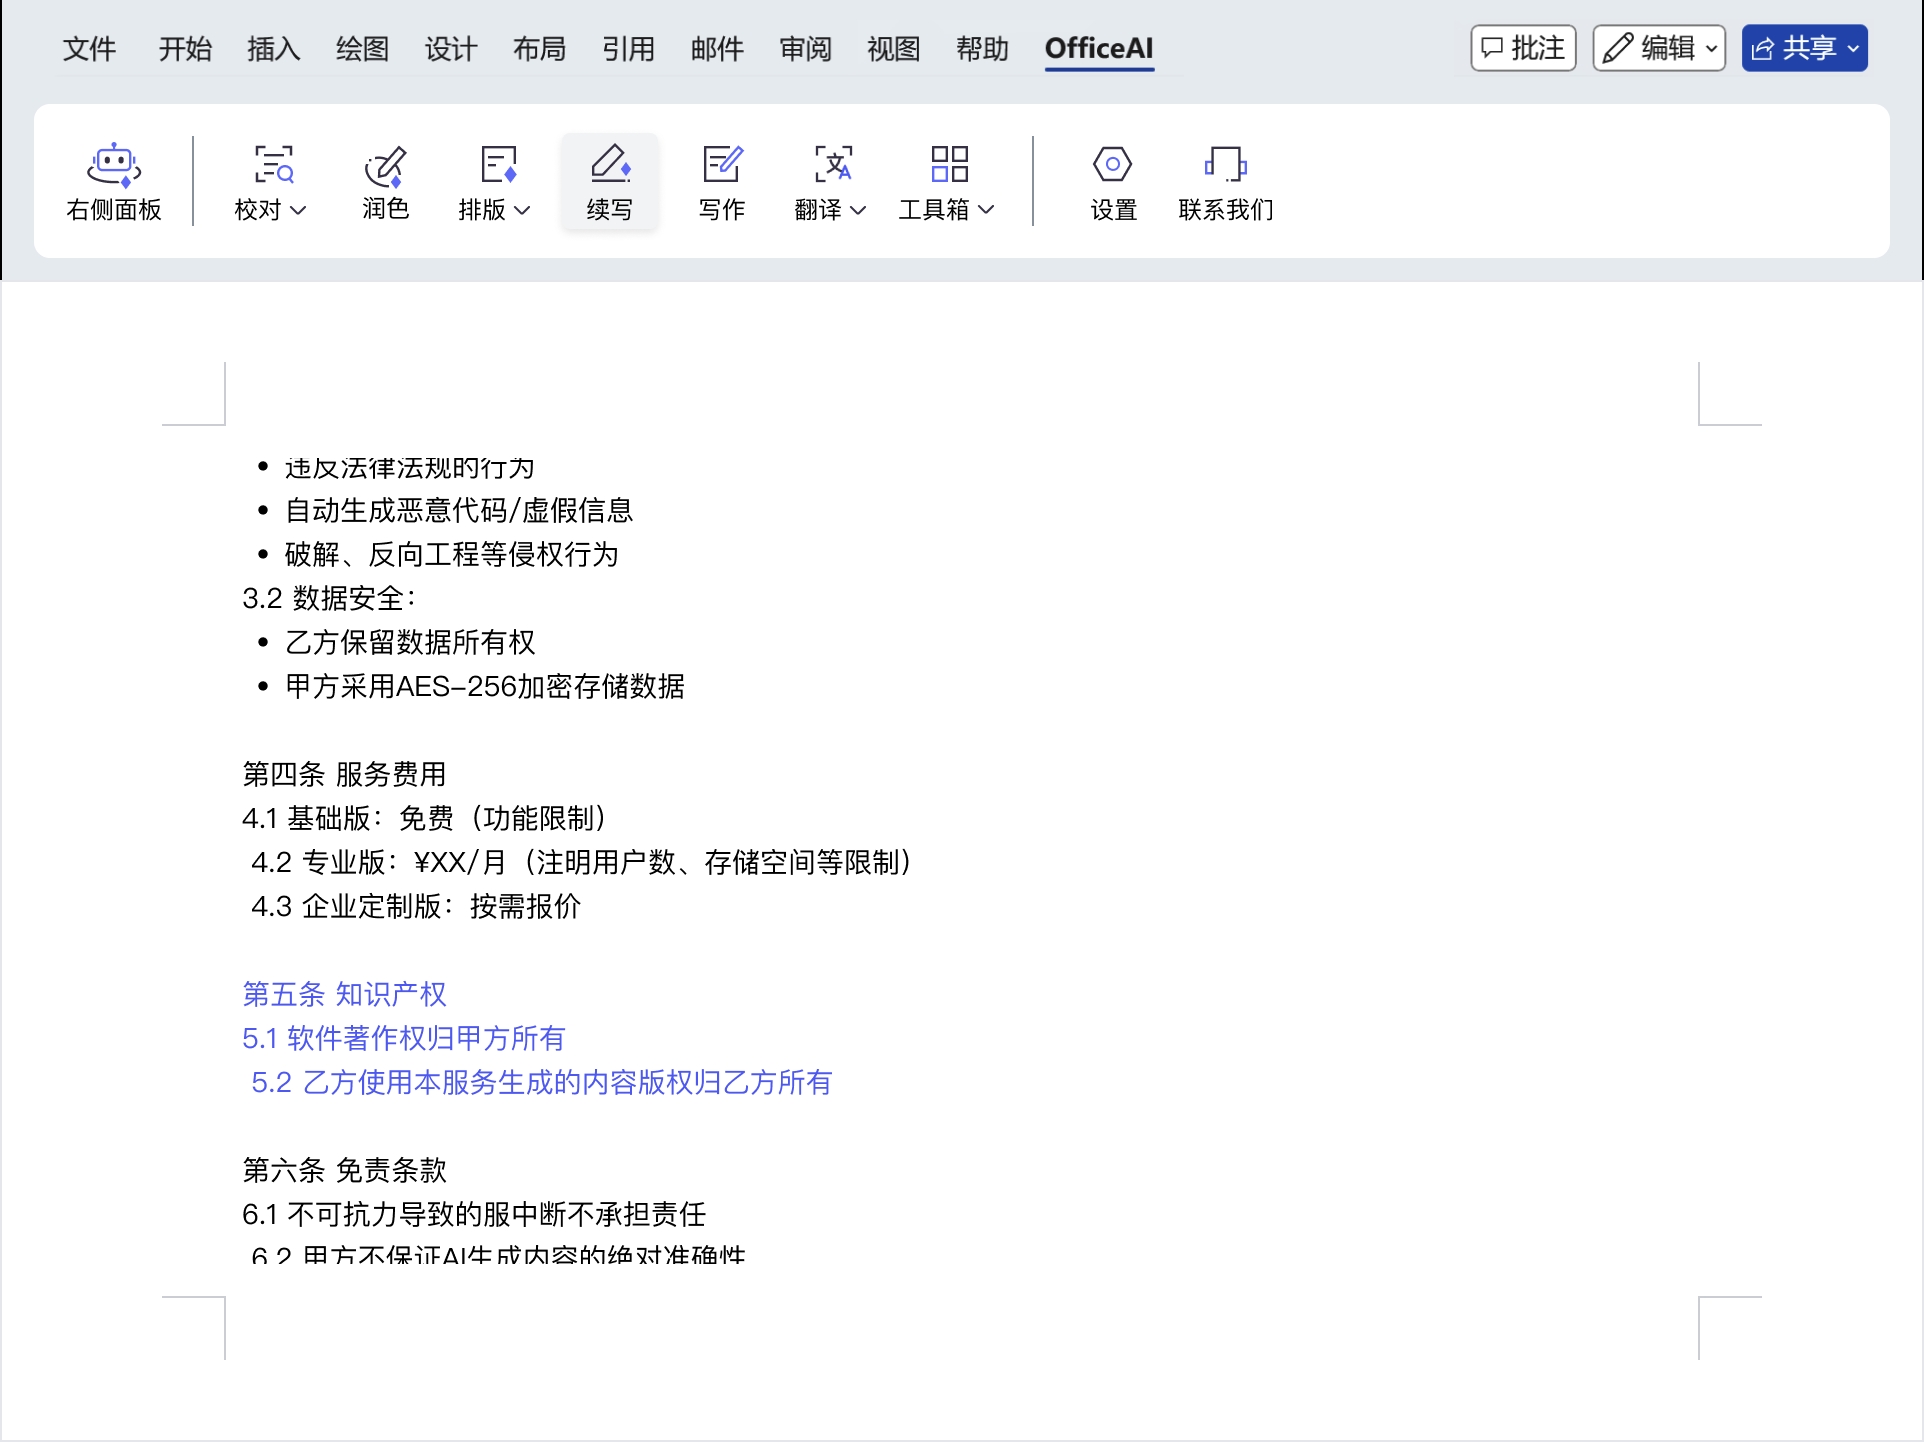
Task: Click the 排版 layout icon
Action: coord(497,165)
